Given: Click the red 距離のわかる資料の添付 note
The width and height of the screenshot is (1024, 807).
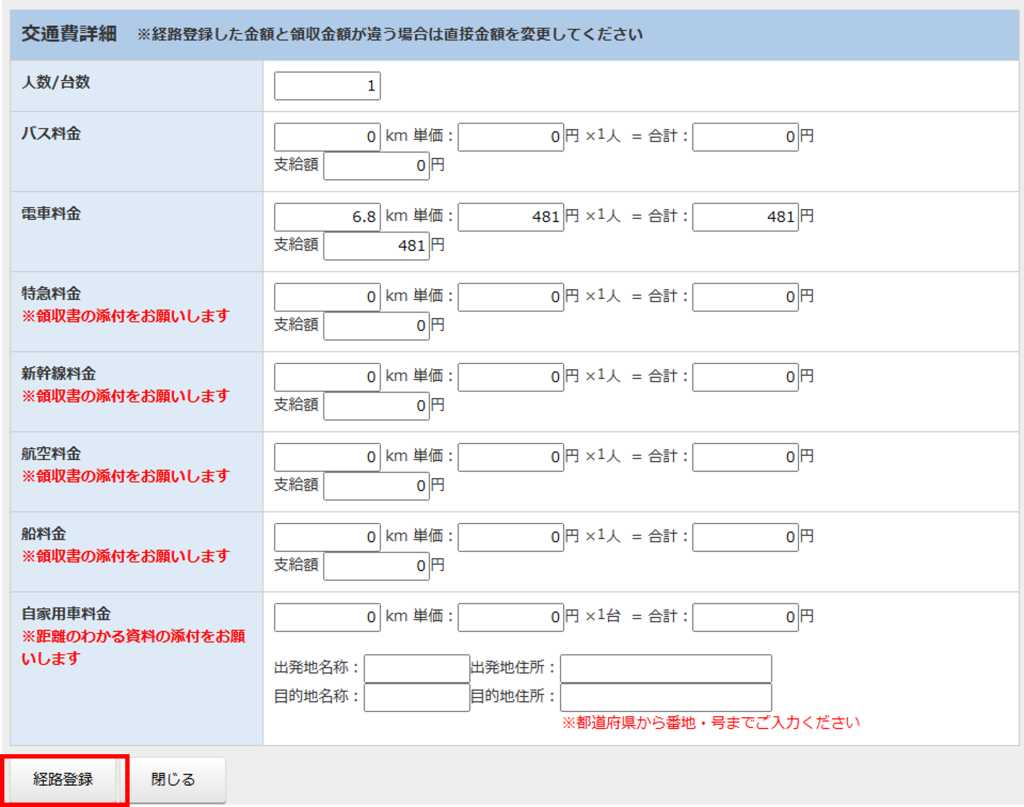Looking at the screenshot, I should coord(133,647).
